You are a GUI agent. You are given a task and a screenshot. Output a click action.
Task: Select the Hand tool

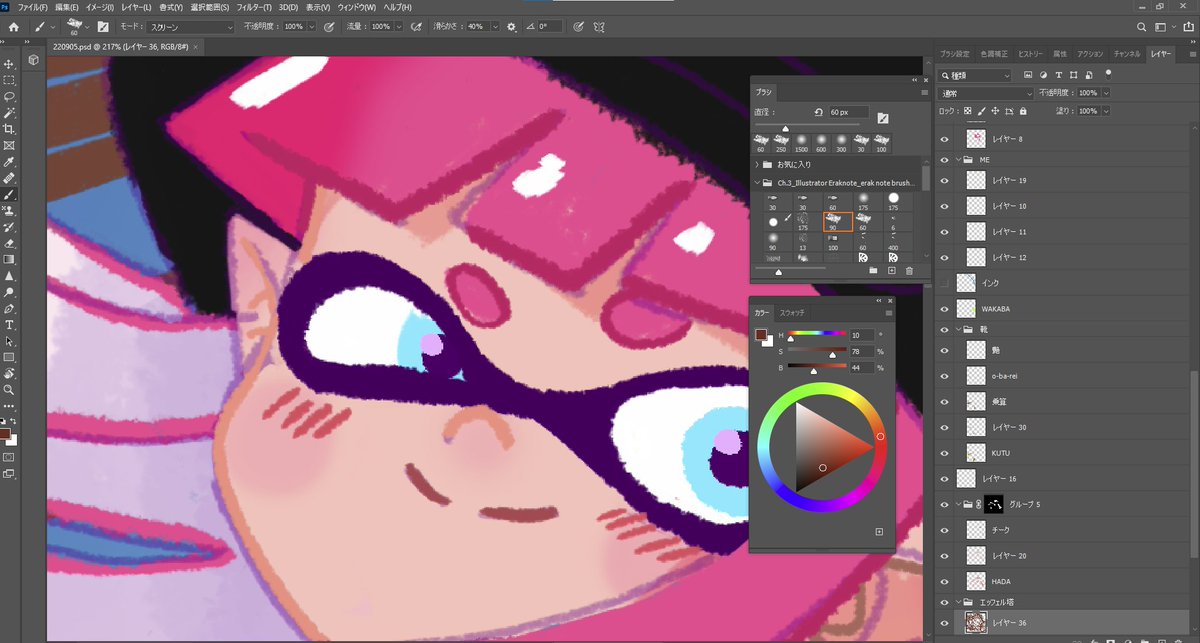pos(9,373)
